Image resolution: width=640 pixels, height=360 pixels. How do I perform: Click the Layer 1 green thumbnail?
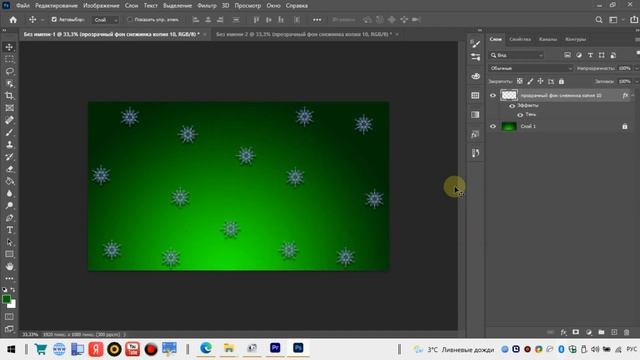pyautogui.click(x=509, y=127)
